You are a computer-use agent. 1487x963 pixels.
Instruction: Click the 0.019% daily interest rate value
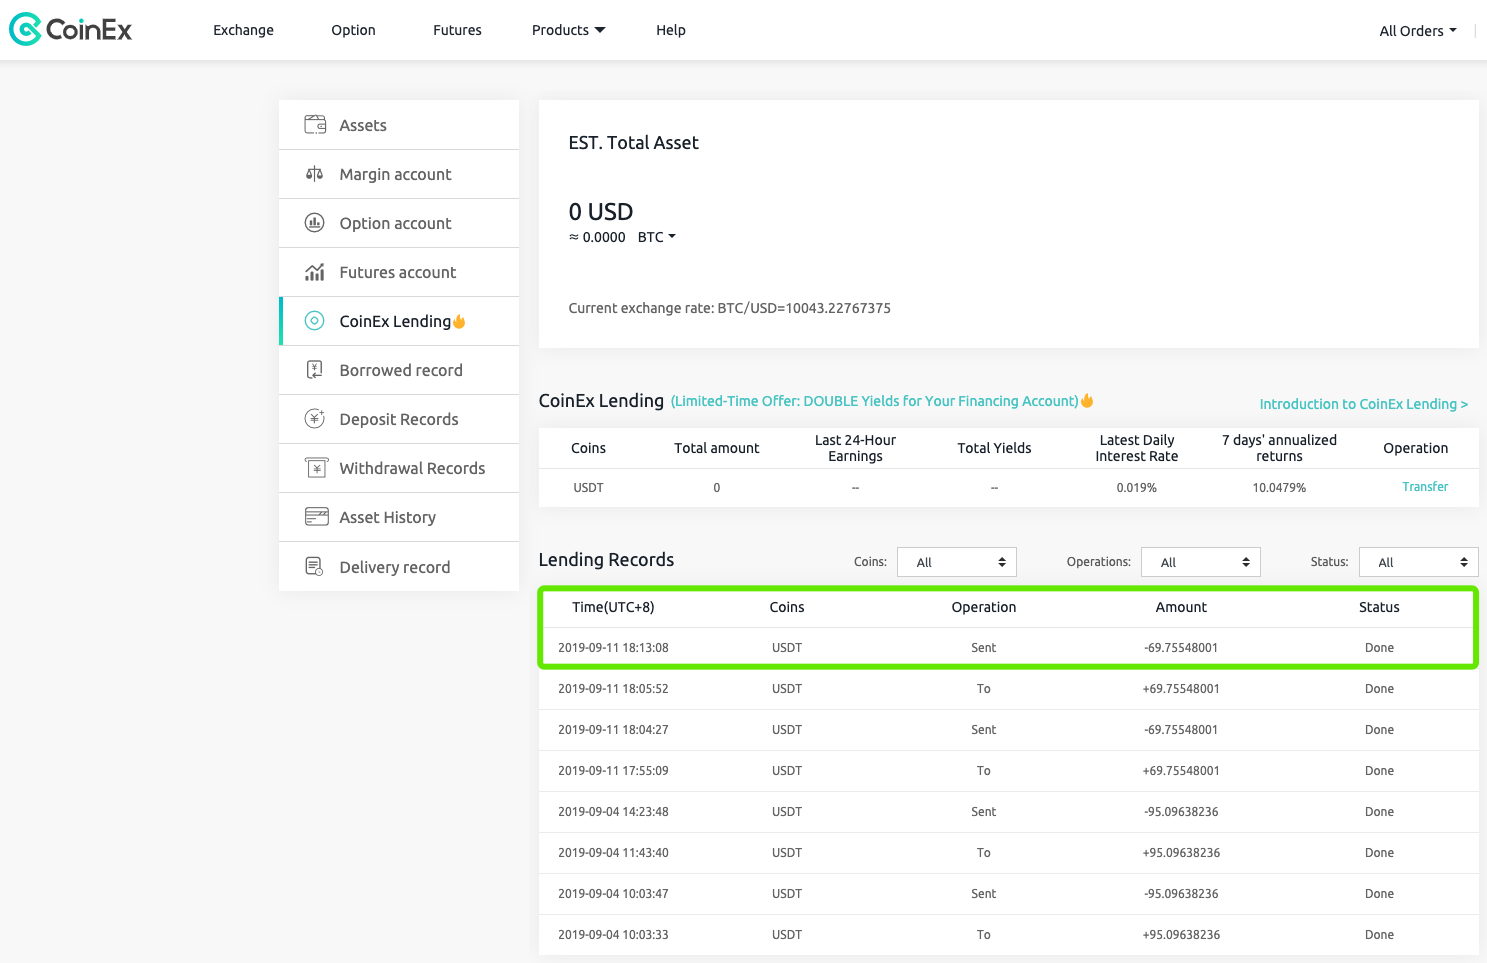1136,488
